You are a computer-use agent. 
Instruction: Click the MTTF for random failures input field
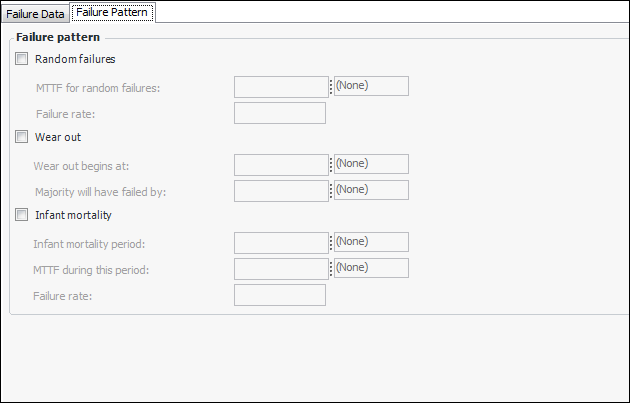pos(281,87)
